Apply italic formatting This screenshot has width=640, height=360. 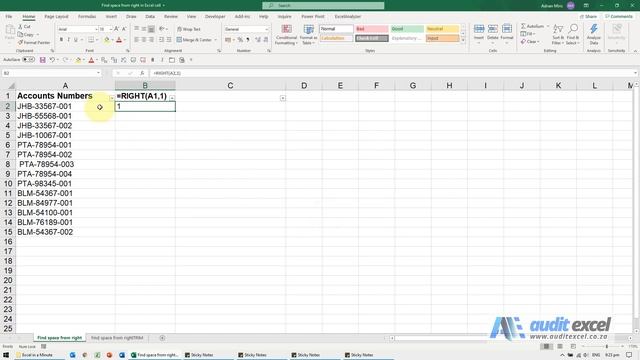[x=68, y=40]
